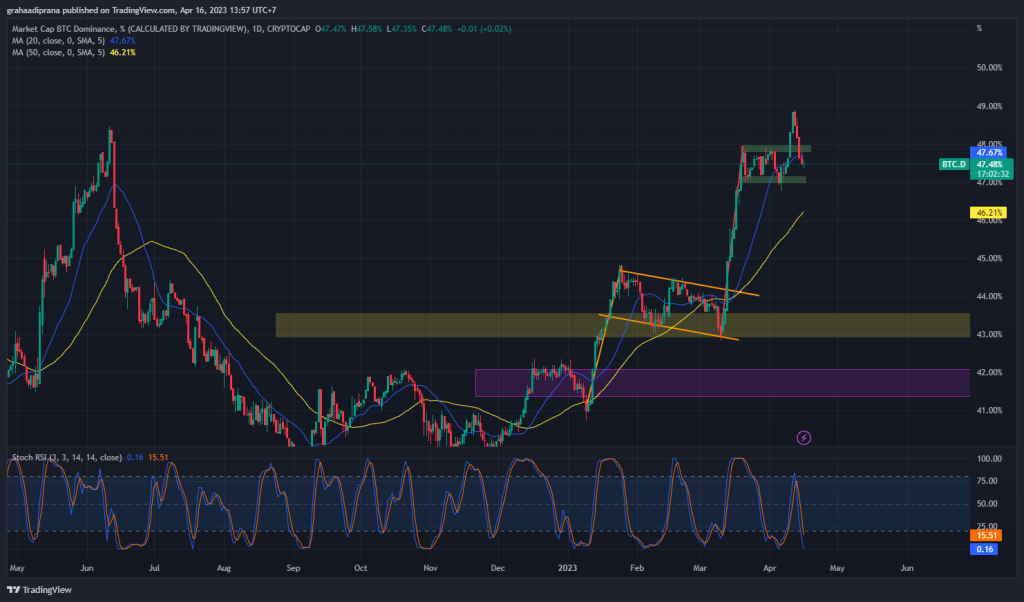
Task: Click the H47.58% high value in legend
Action: [366, 29]
